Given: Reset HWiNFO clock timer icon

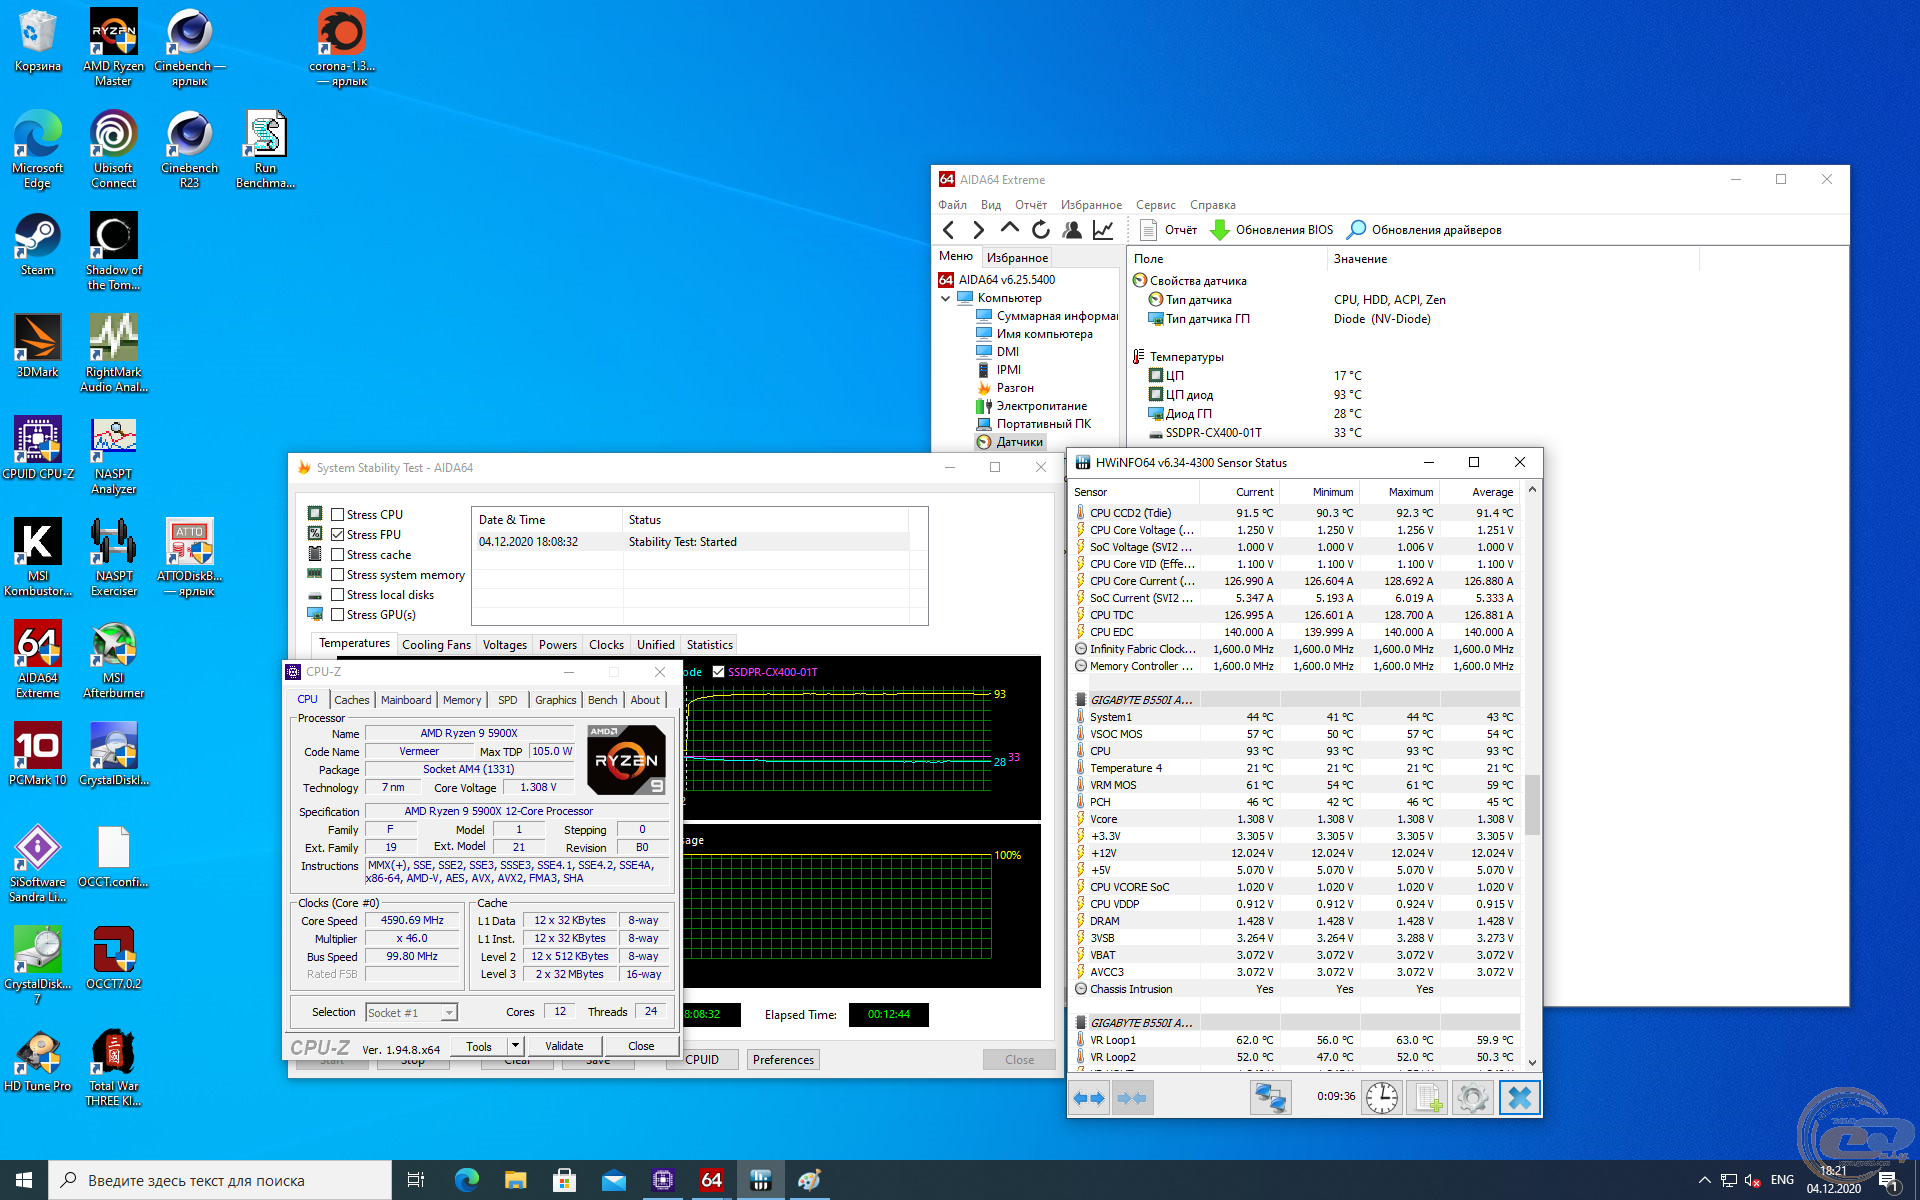Looking at the screenshot, I should click(x=1382, y=1098).
